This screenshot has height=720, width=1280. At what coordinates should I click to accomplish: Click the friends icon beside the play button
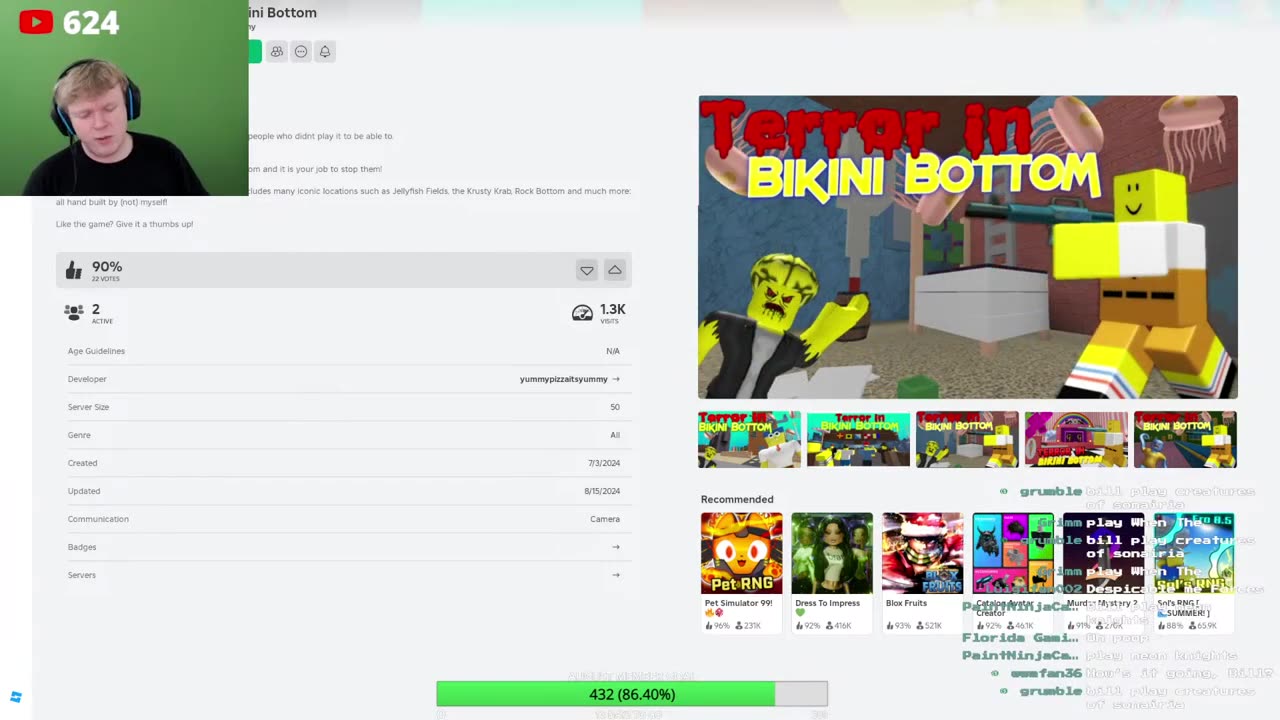[277, 51]
